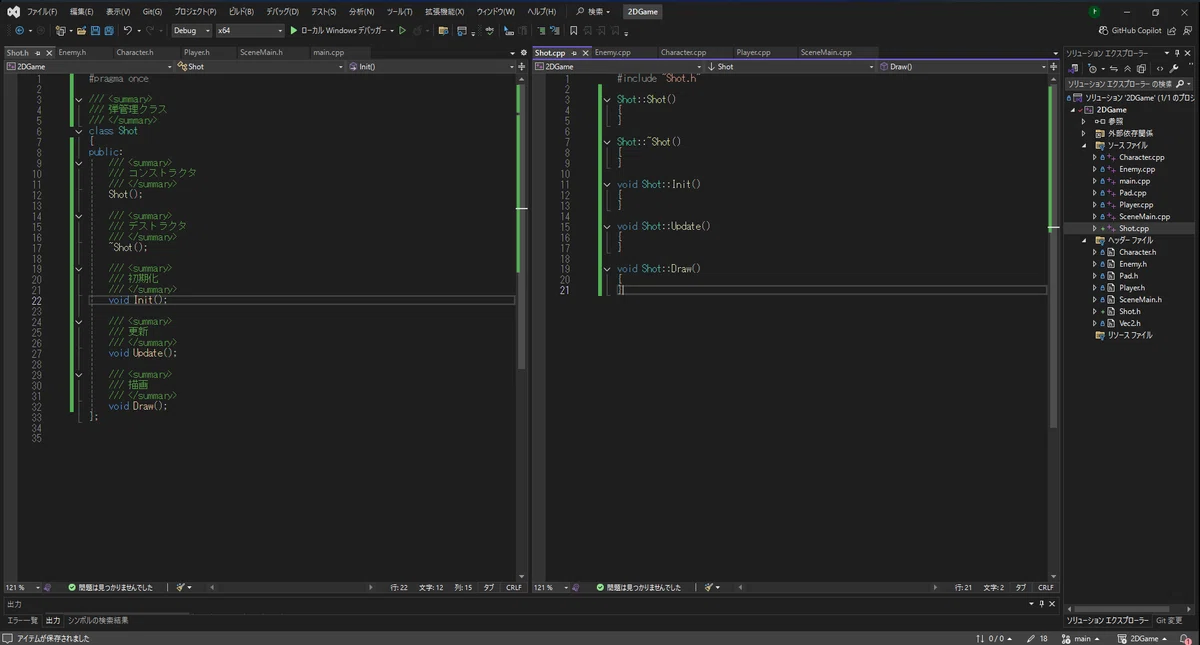Open the 編集(E) menu
This screenshot has height=645, width=1200.
(81, 12)
